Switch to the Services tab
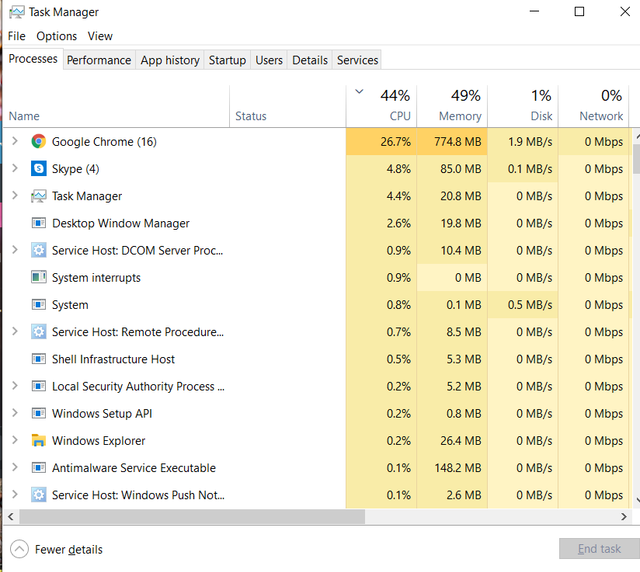The height and width of the screenshot is (572, 640). click(358, 60)
